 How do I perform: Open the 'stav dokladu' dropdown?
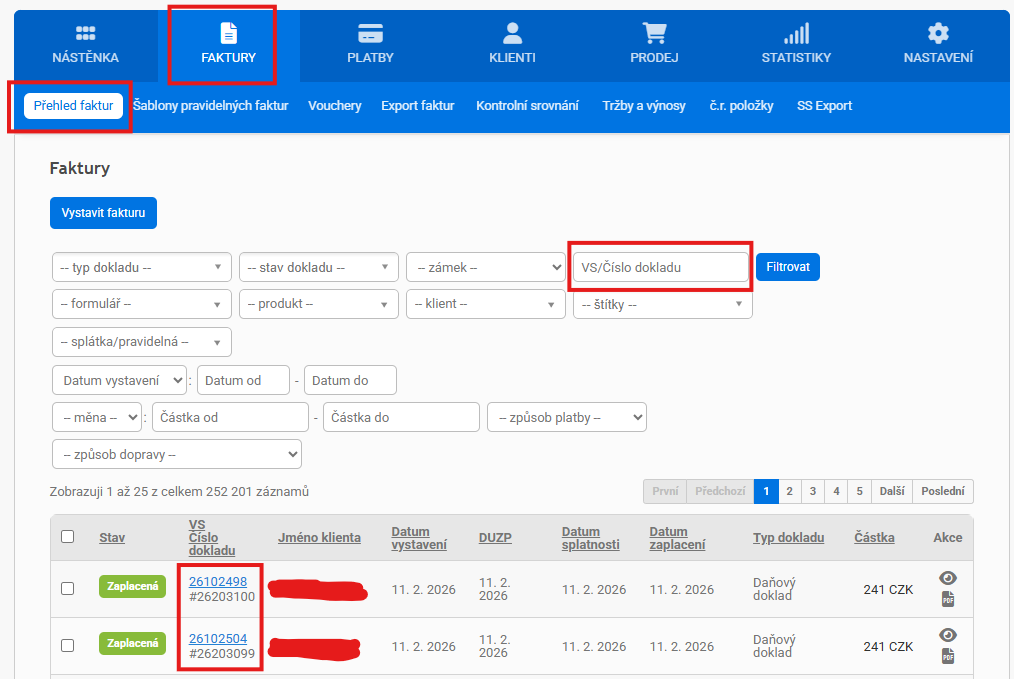coord(319,267)
